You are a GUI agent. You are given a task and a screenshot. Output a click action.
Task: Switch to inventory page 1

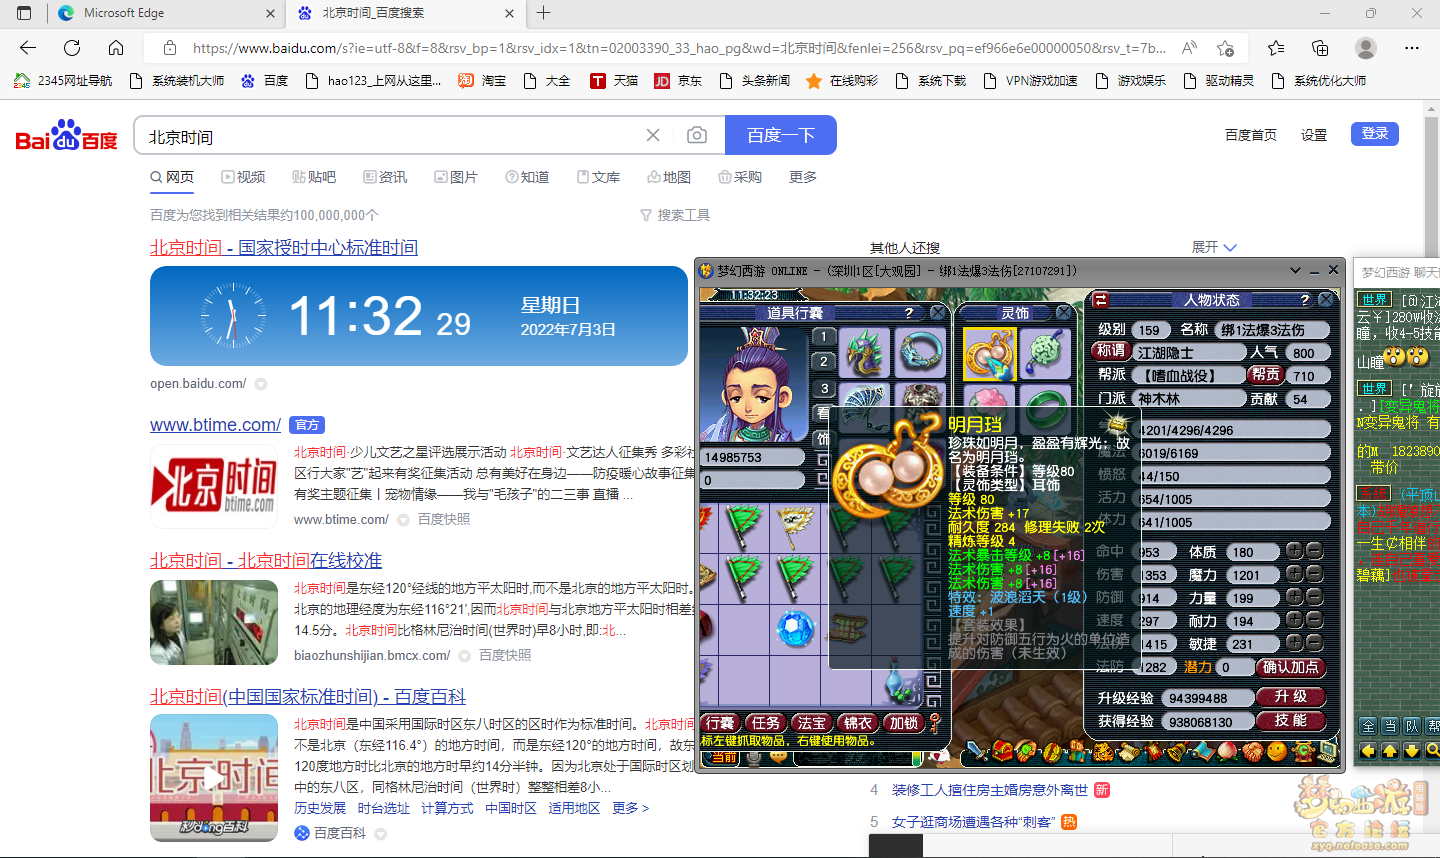click(823, 337)
